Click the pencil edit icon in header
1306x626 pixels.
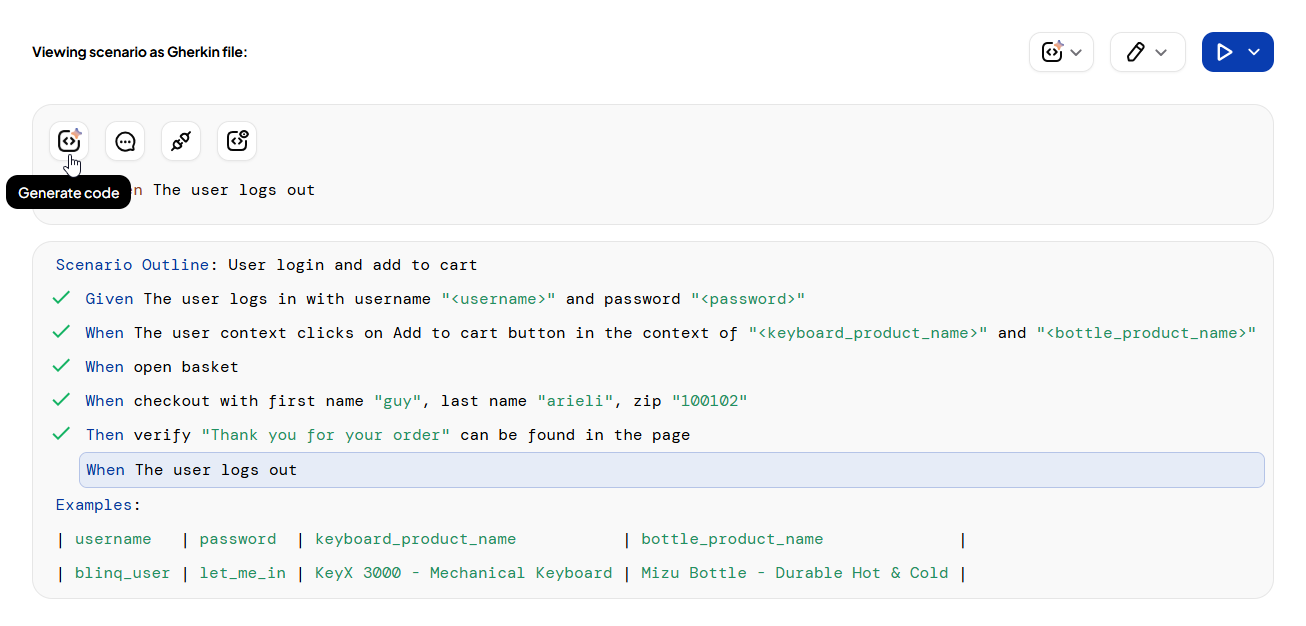1135,52
